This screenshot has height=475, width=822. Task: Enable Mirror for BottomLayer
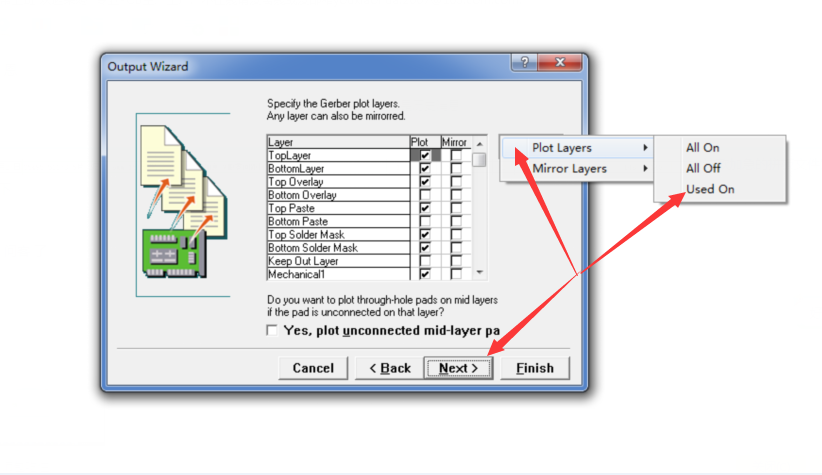(x=456, y=169)
